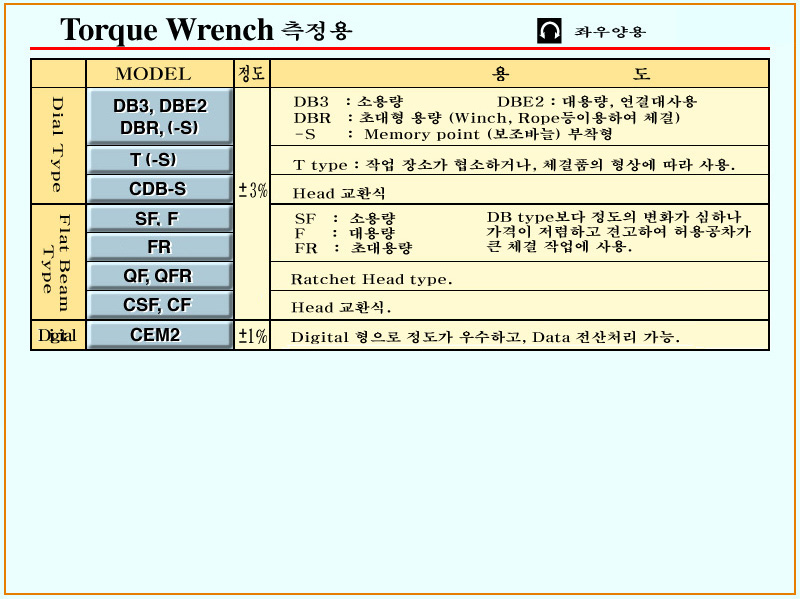800x599 pixels.
Task: Click the Dial Type category cell
Action: pyautogui.click(x=58, y=146)
